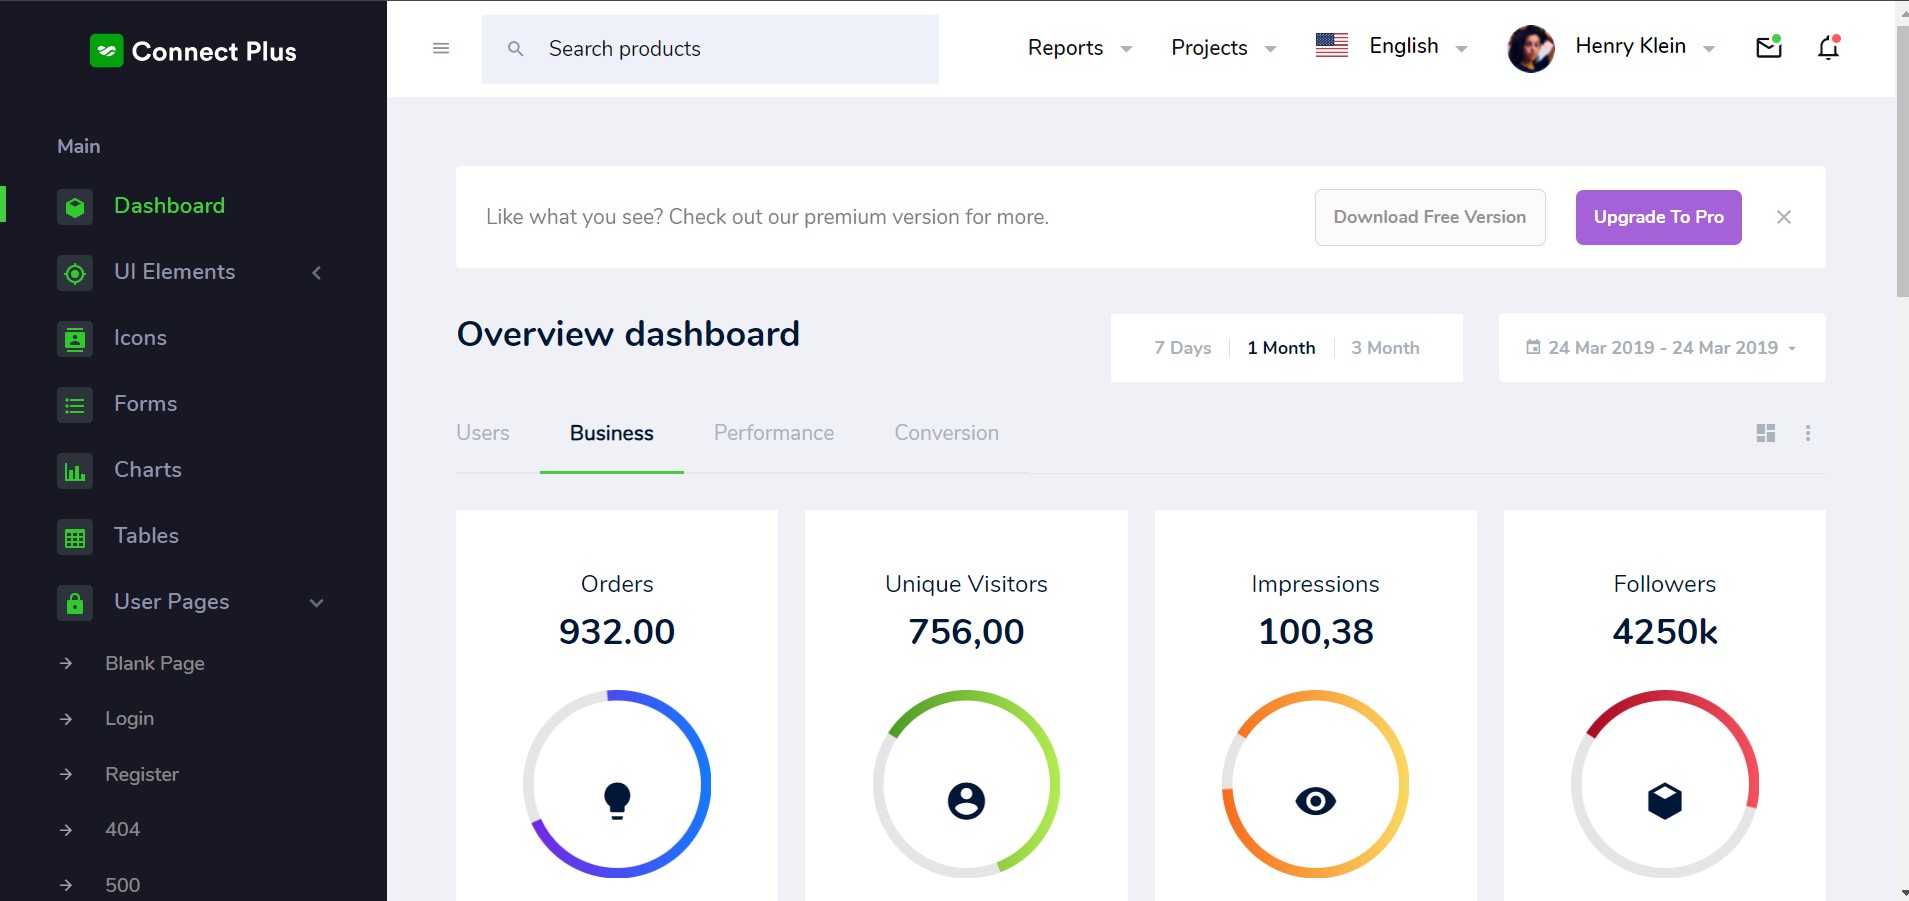1909x901 pixels.
Task: Open the notifications bell icon
Action: [1828, 47]
